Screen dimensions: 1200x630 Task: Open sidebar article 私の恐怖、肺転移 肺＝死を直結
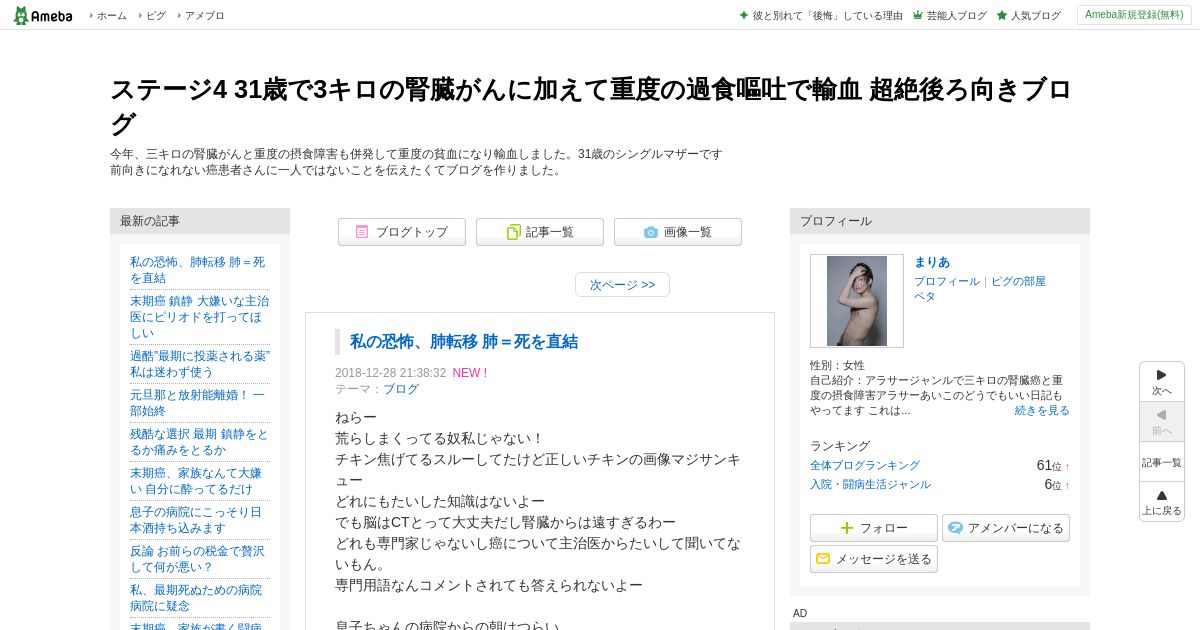(199, 270)
